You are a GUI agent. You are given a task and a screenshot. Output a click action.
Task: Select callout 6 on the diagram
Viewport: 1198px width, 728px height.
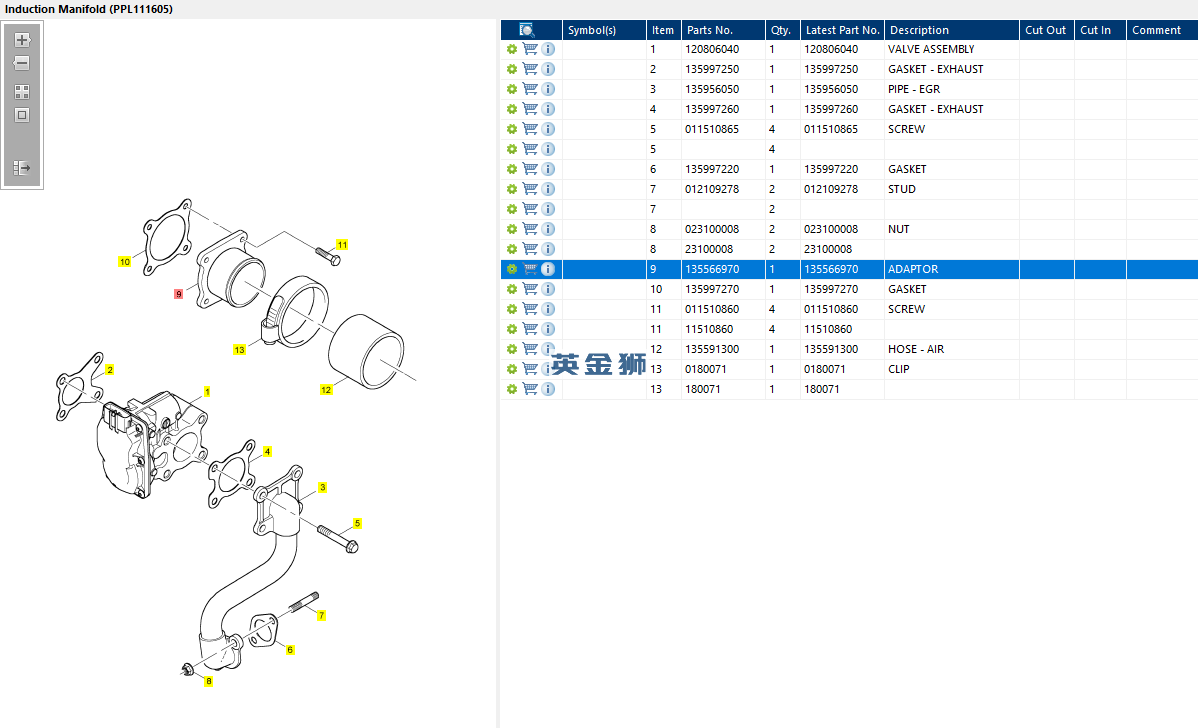click(290, 649)
